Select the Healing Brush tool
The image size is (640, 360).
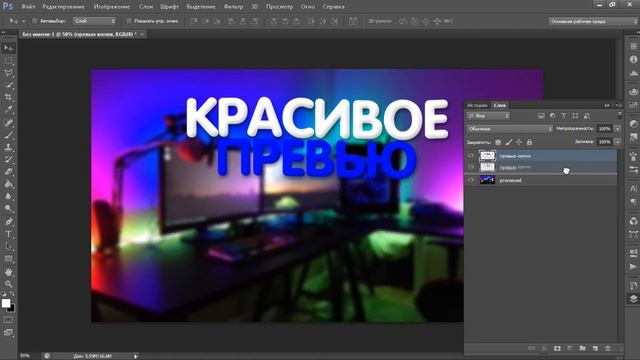(8, 122)
